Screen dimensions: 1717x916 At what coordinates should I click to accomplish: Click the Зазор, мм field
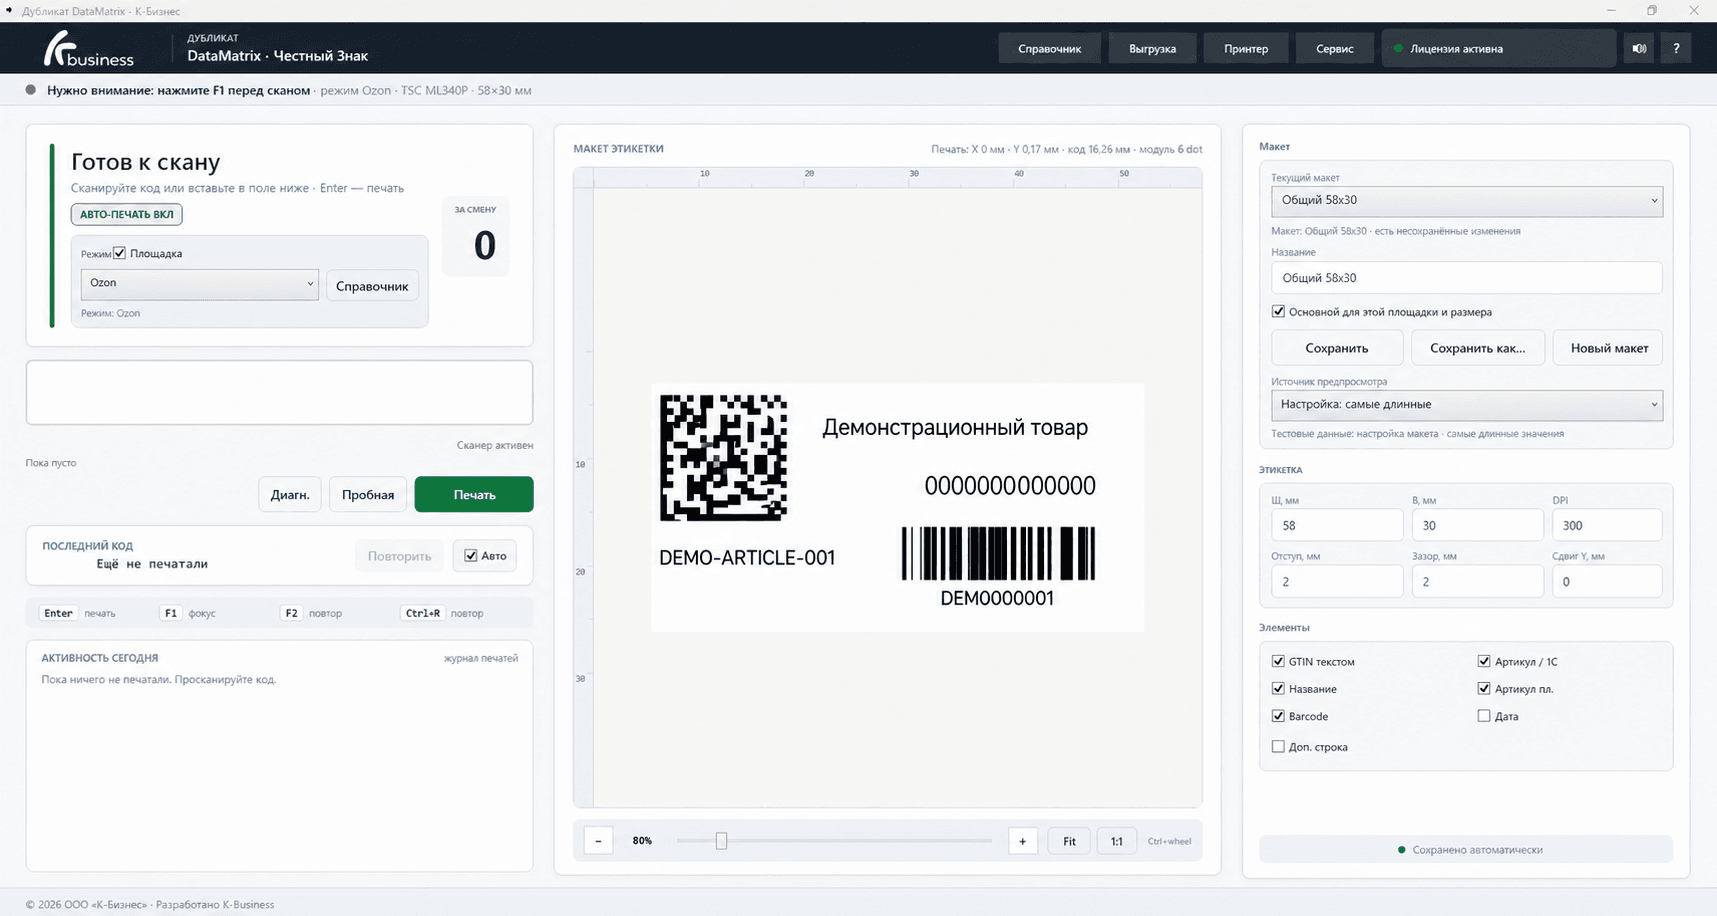[1477, 581]
